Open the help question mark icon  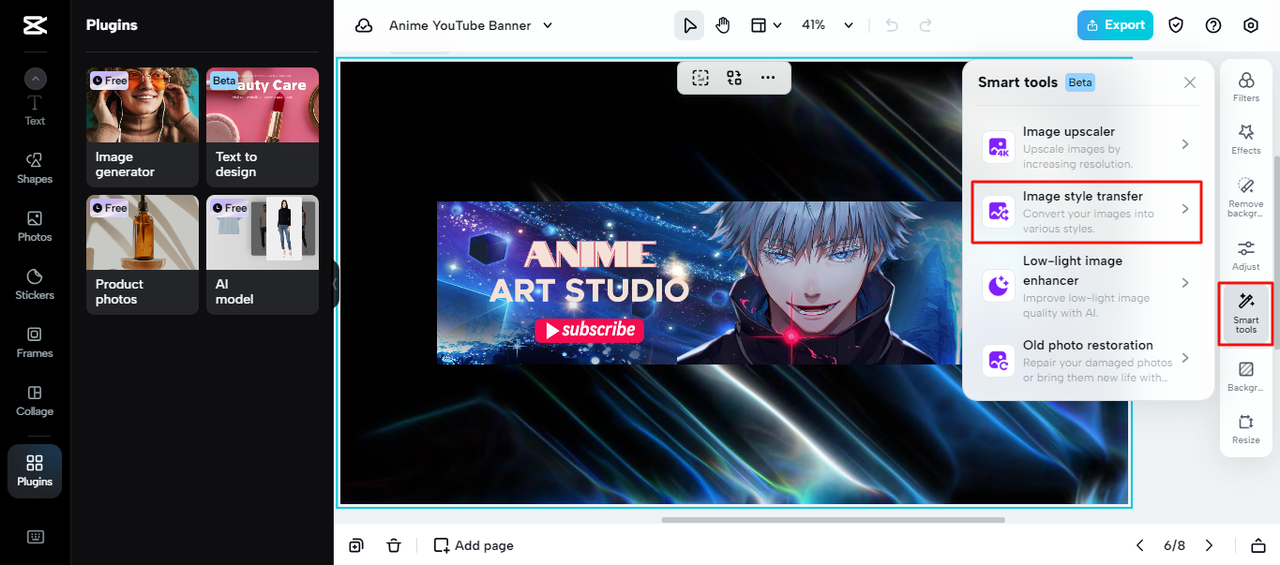(x=1213, y=25)
